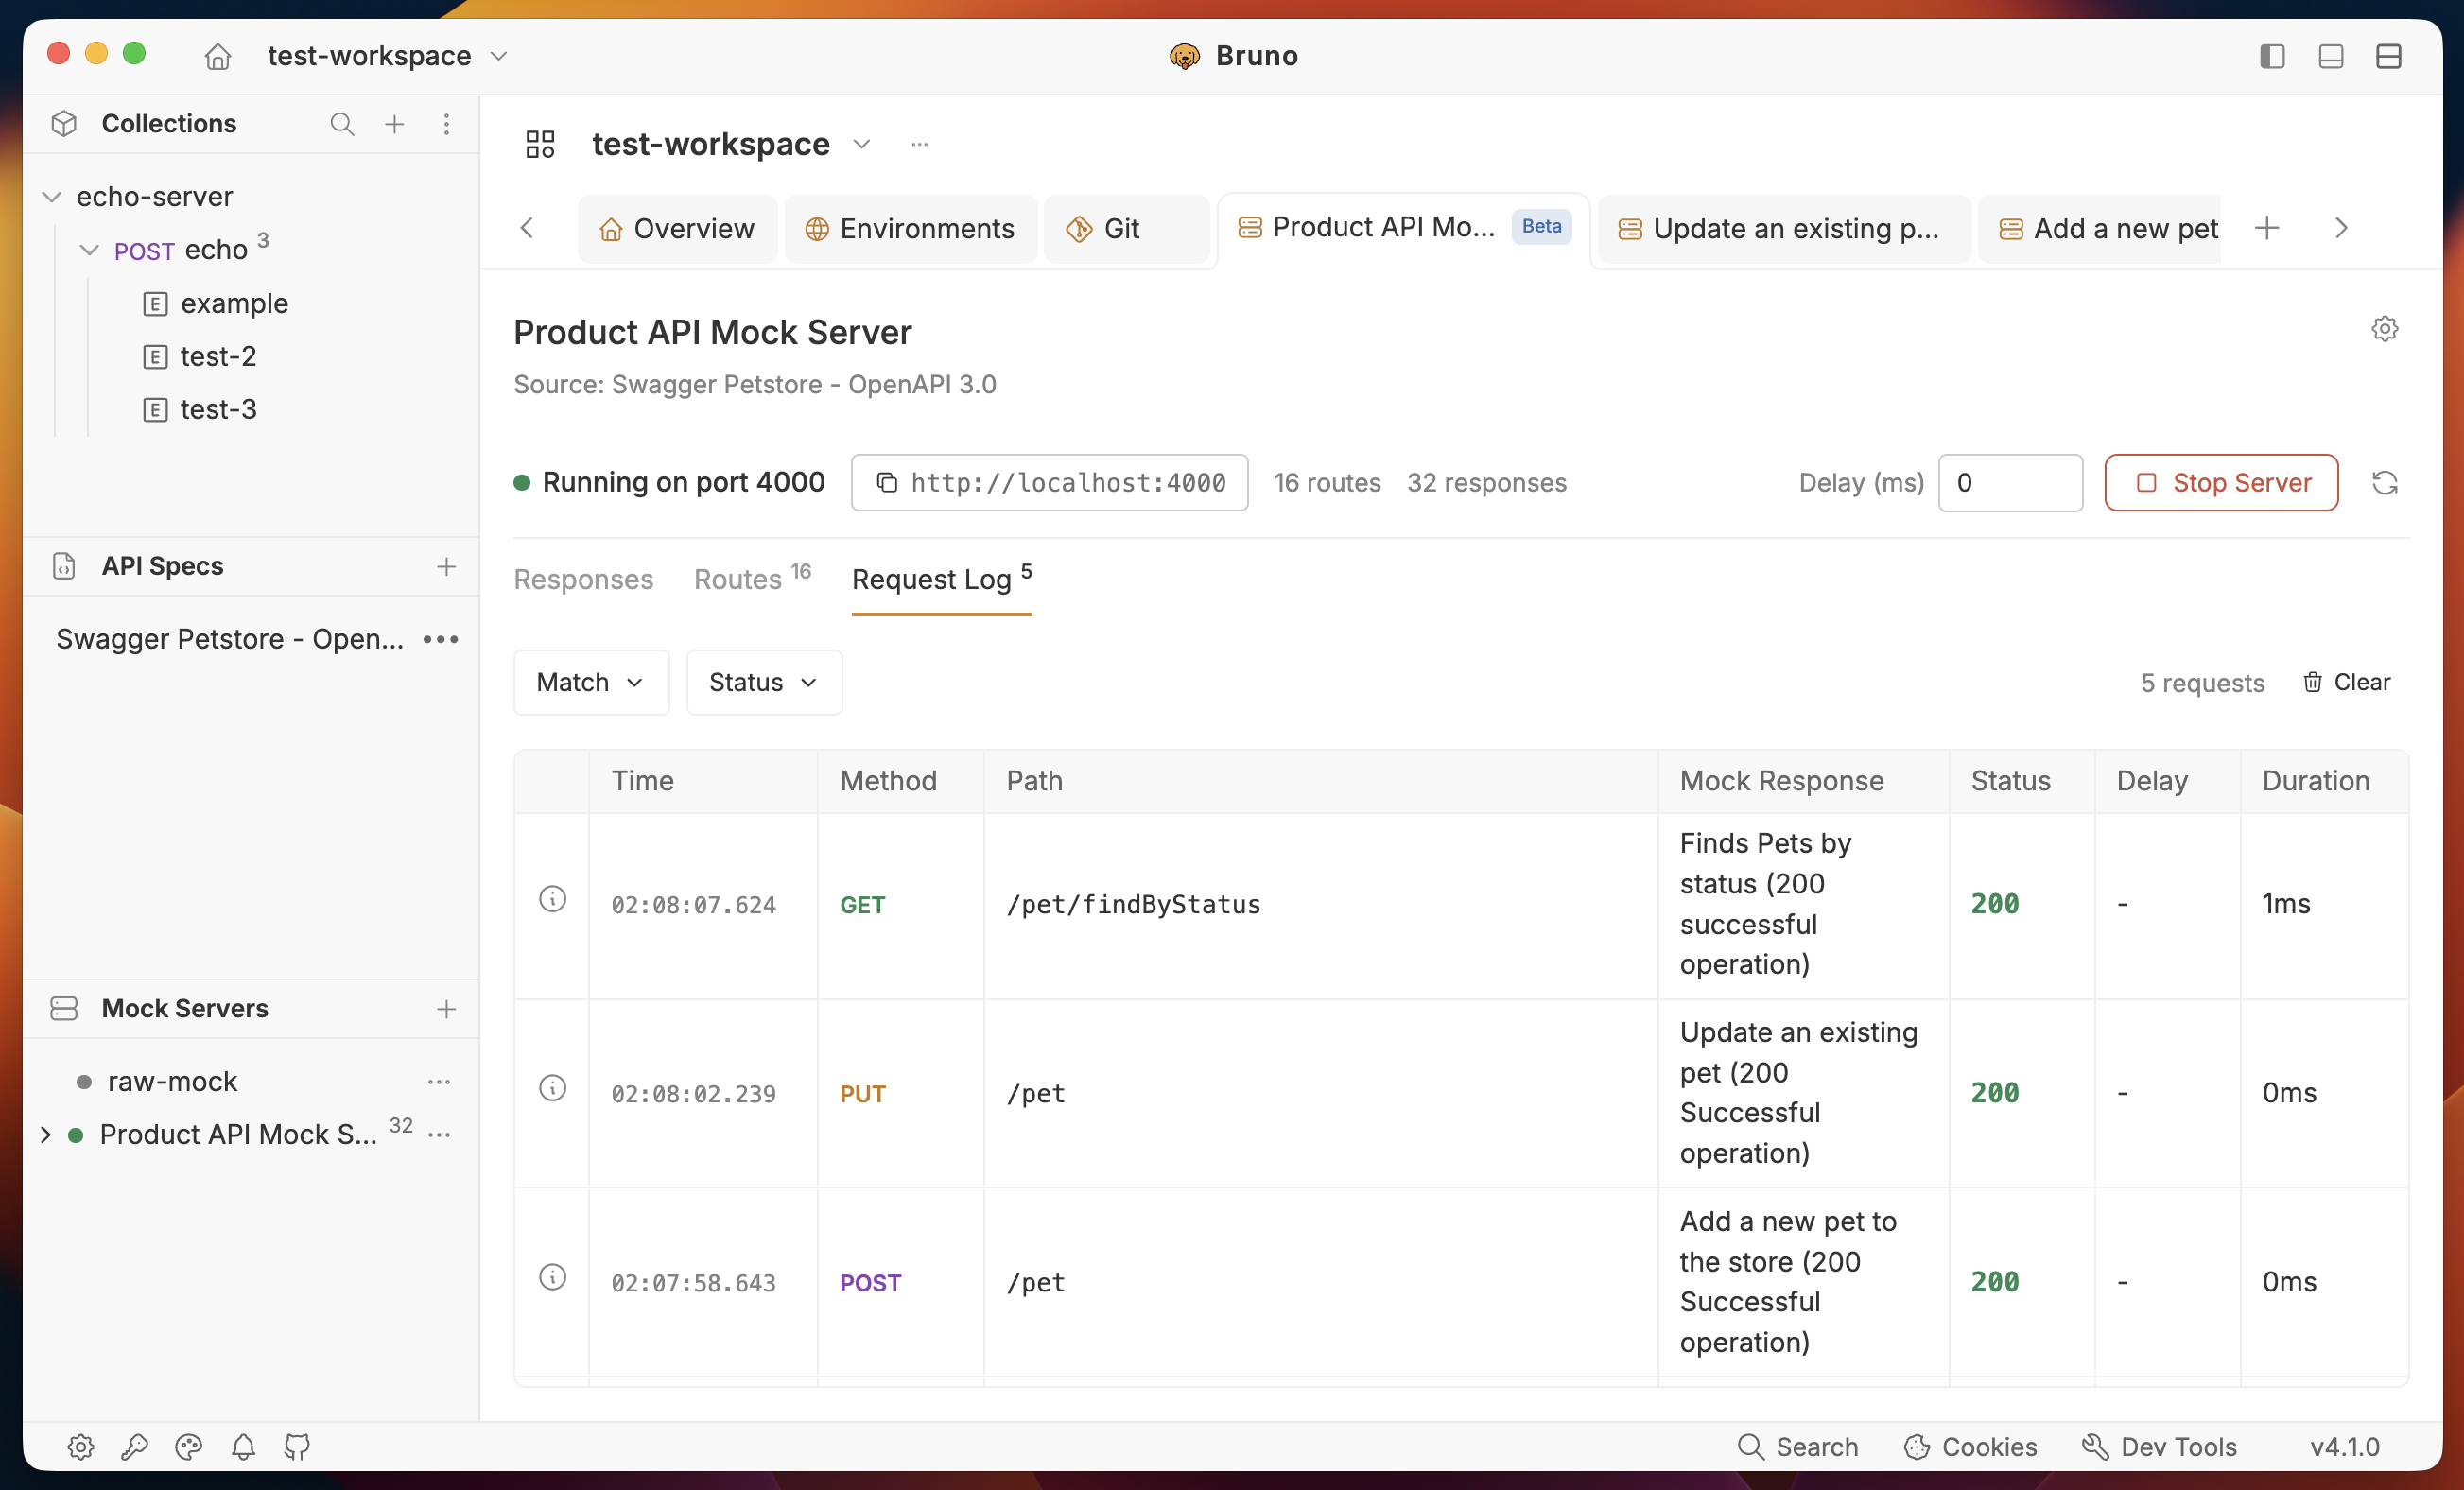
Task: Select raw-mock server in sidebar
Action: [172, 1082]
